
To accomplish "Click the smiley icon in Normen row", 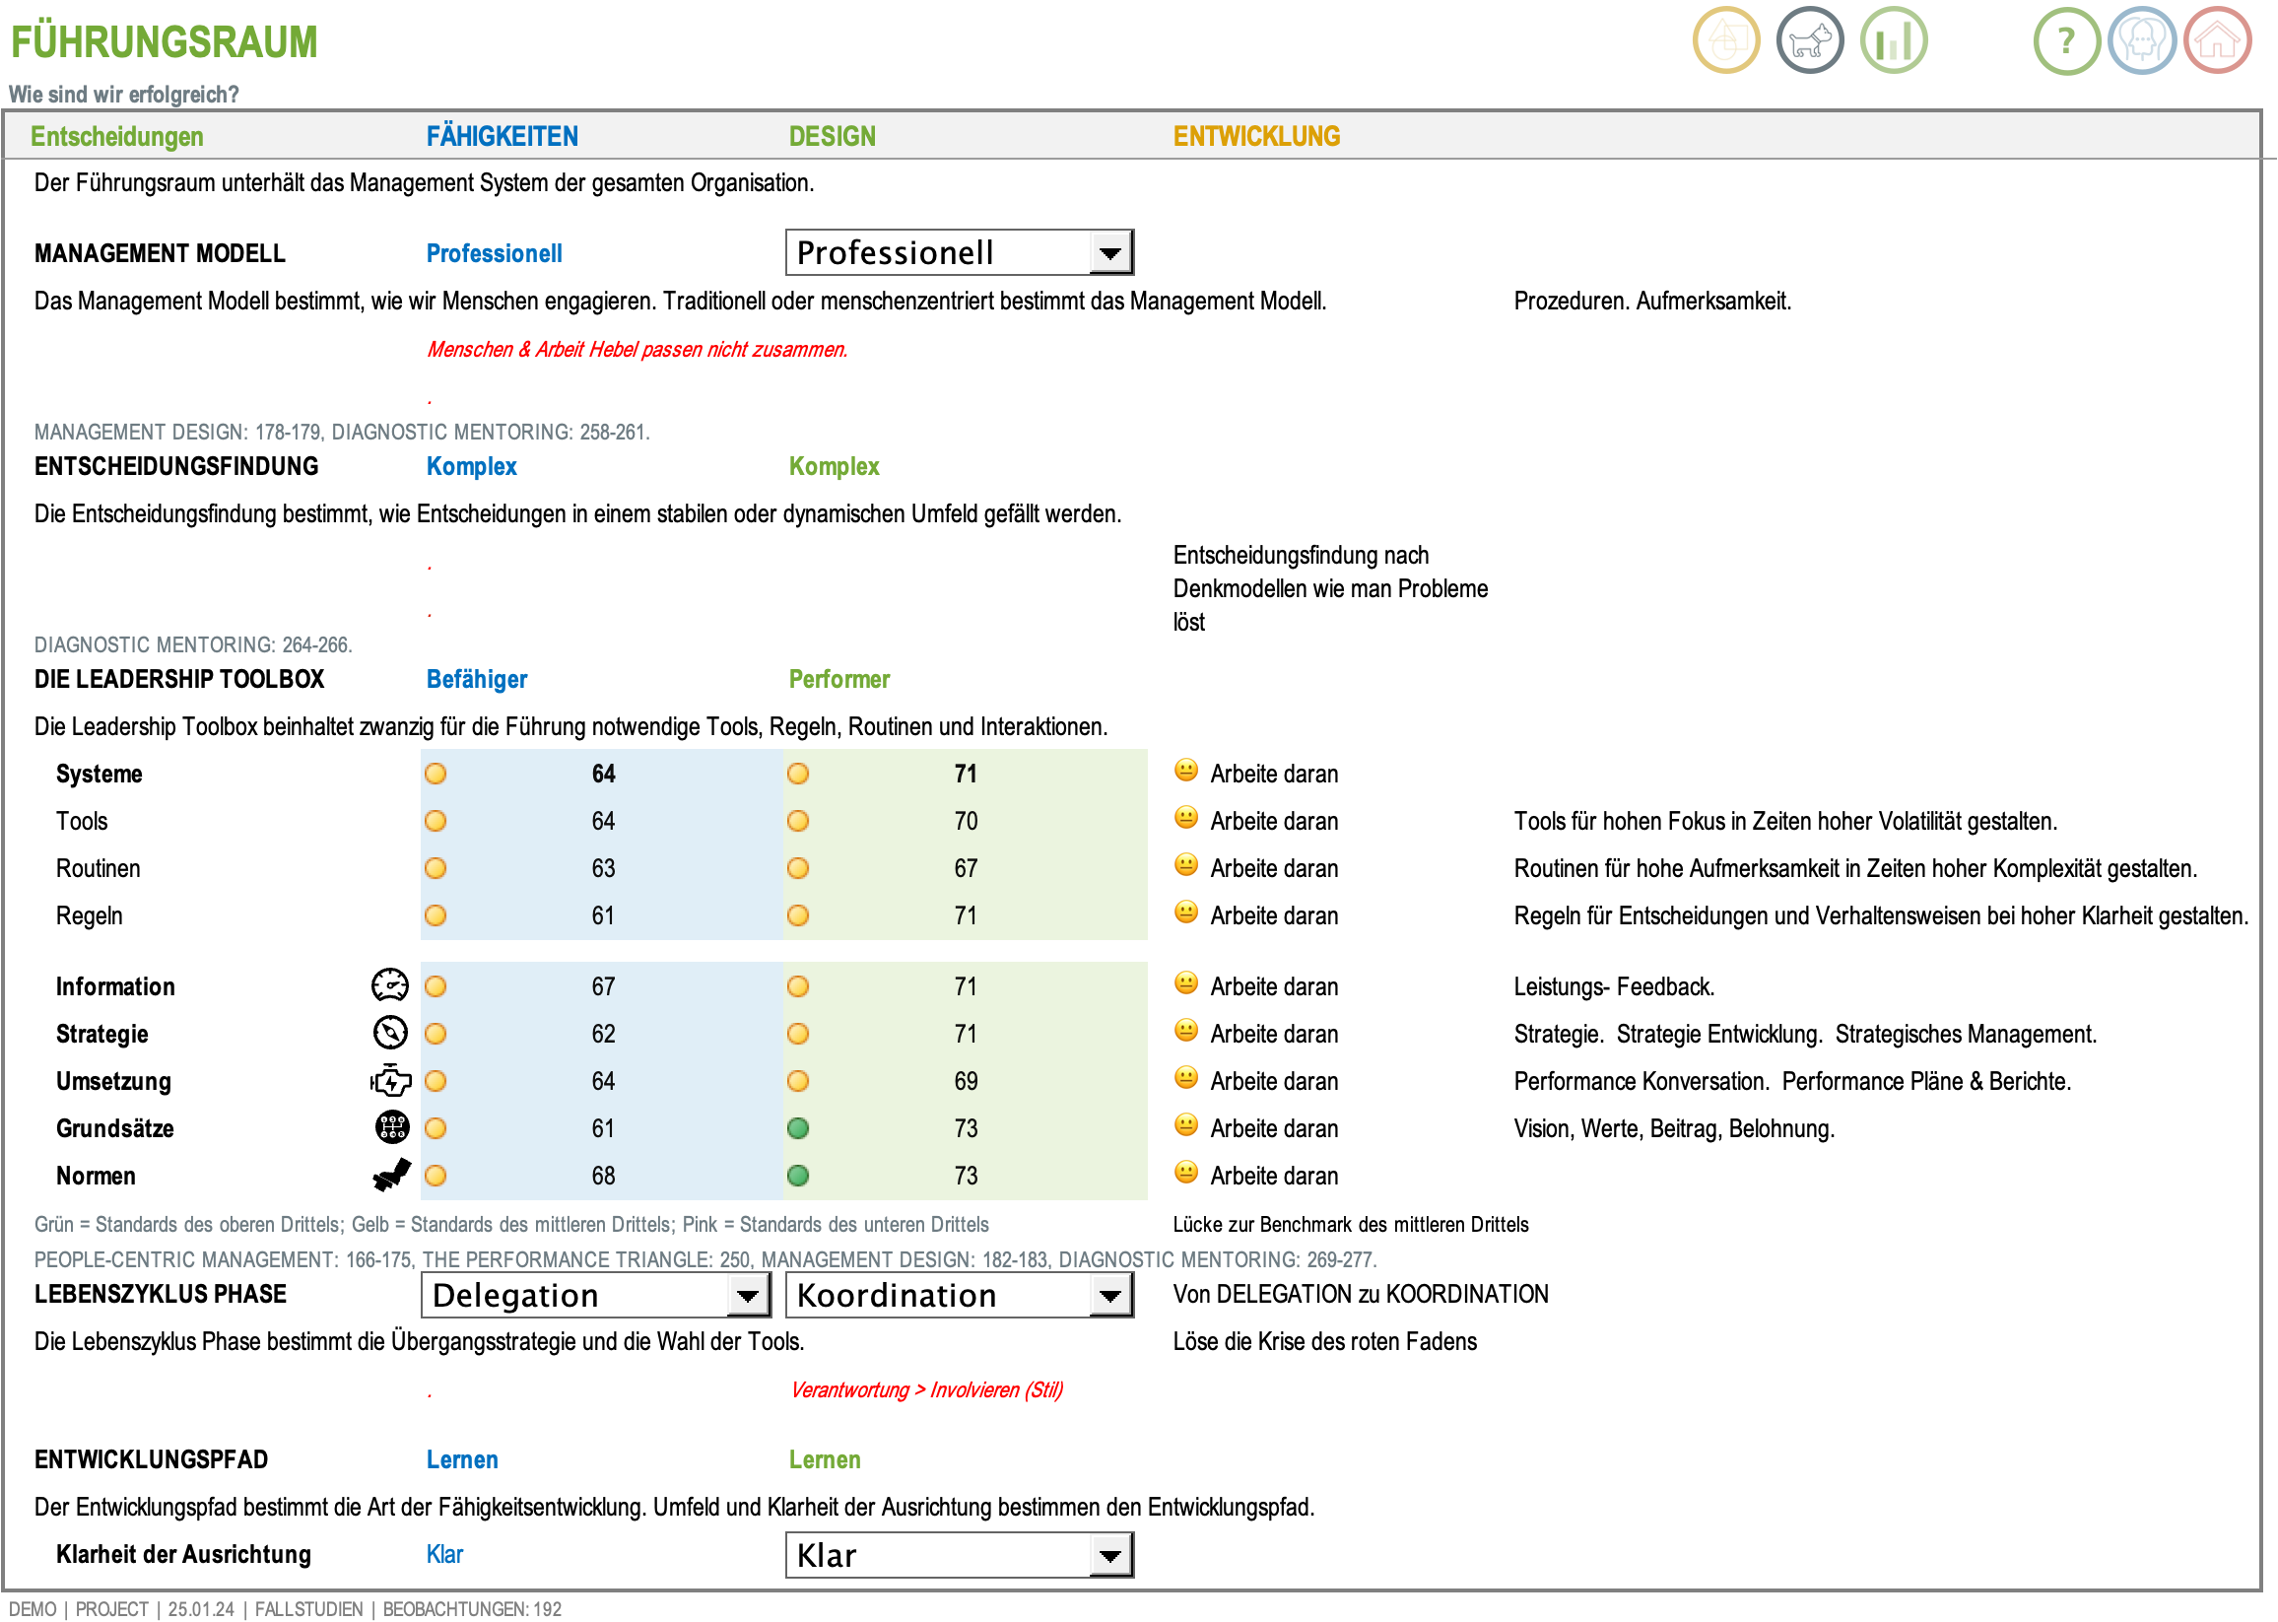I will [x=1185, y=1172].
